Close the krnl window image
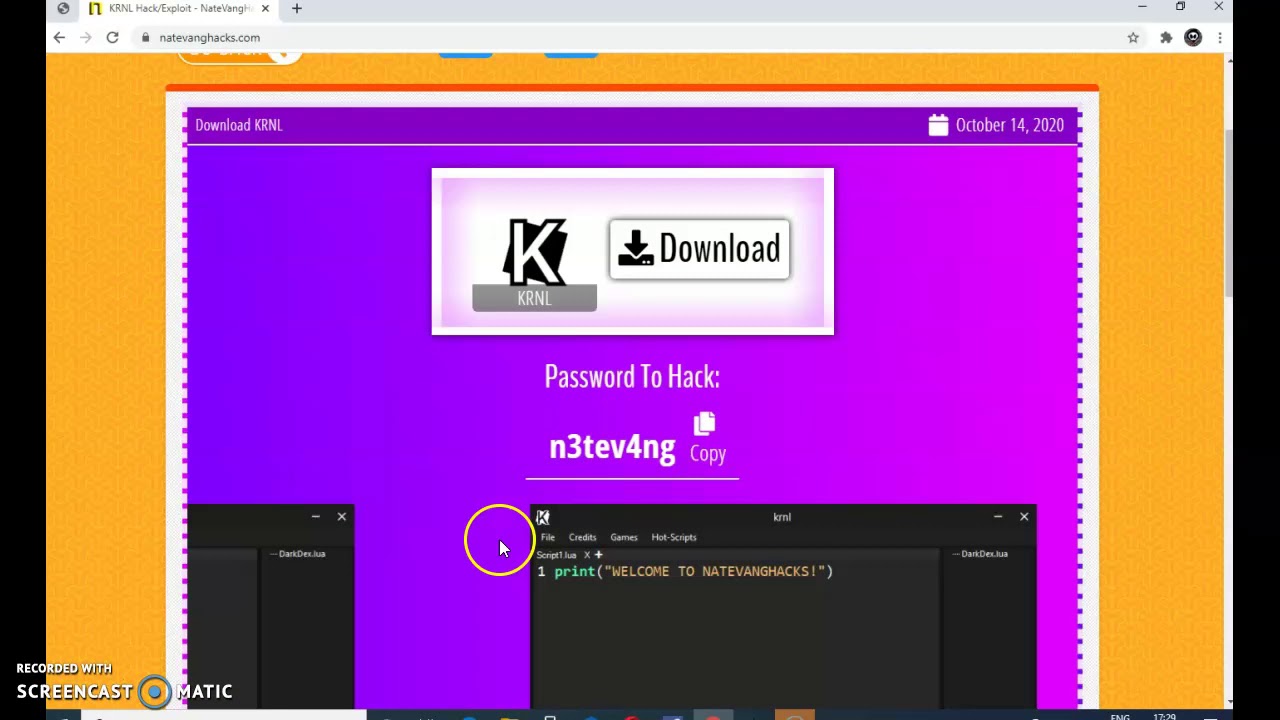1280x720 pixels. (x=1024, y=517)
